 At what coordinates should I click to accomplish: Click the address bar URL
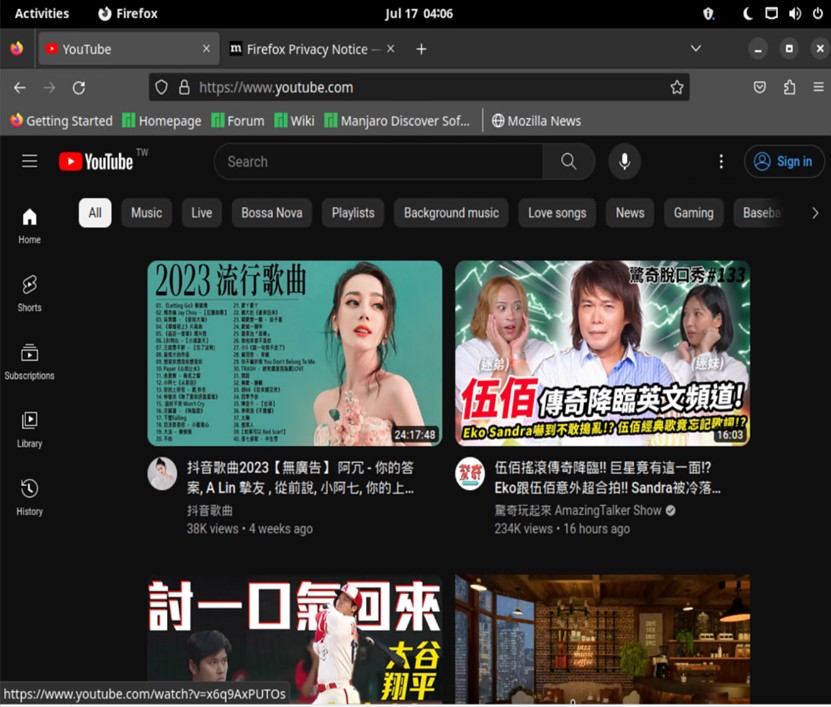276,87
